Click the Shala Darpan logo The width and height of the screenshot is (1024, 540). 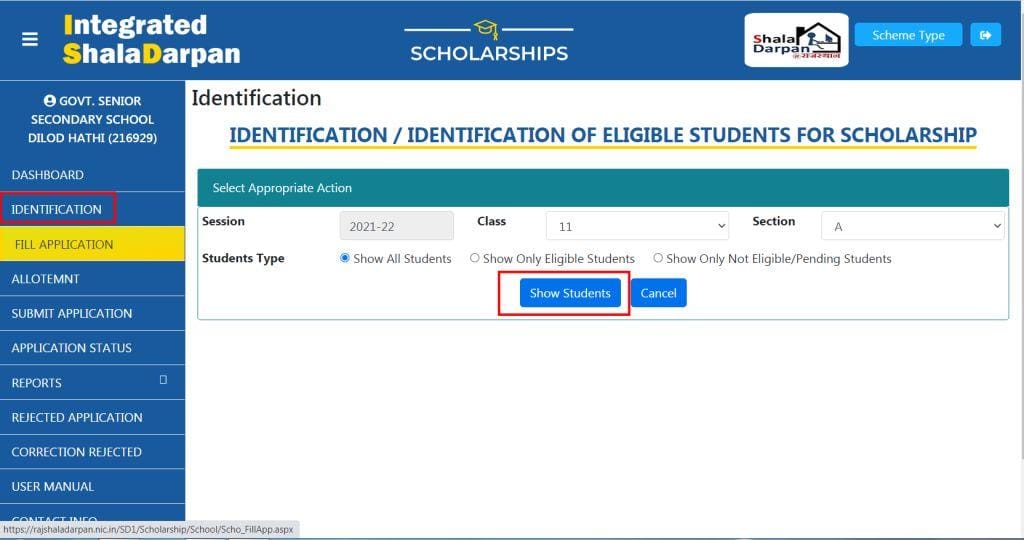(x=796, y=40)
